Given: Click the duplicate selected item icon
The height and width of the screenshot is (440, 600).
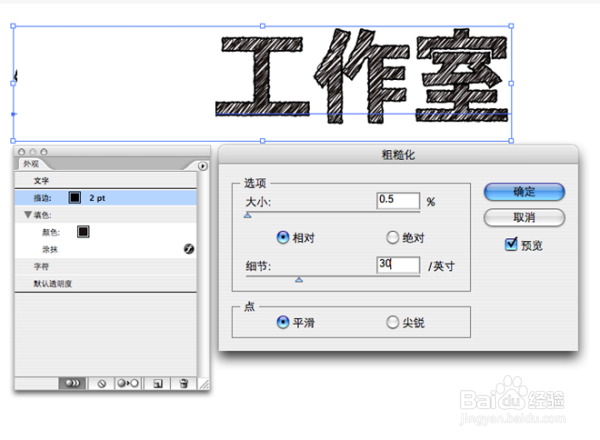Looking at the screenshot, I should [157, 383].
